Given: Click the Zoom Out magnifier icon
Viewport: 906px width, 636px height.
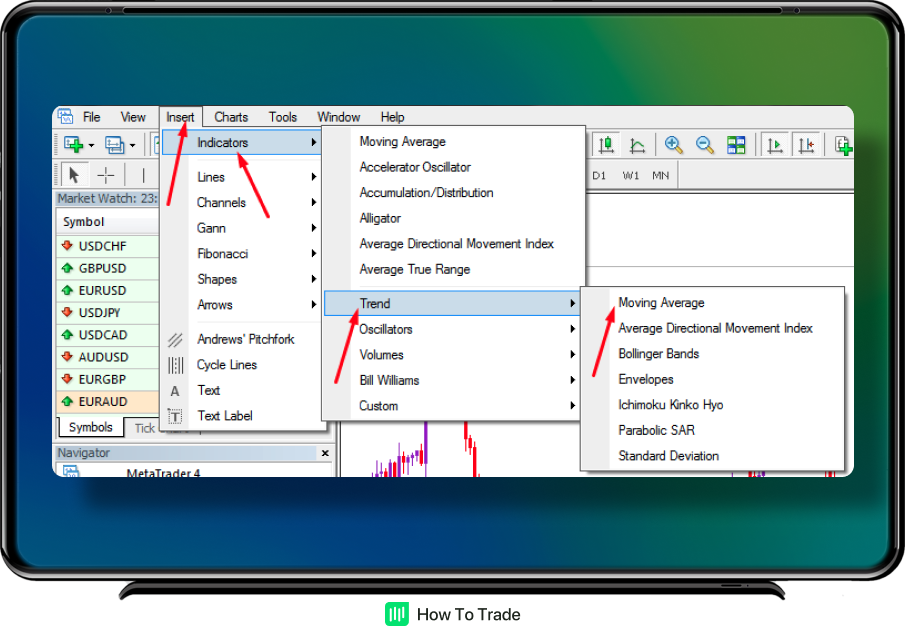Looking at the screenshot, I should click(705, 146).
